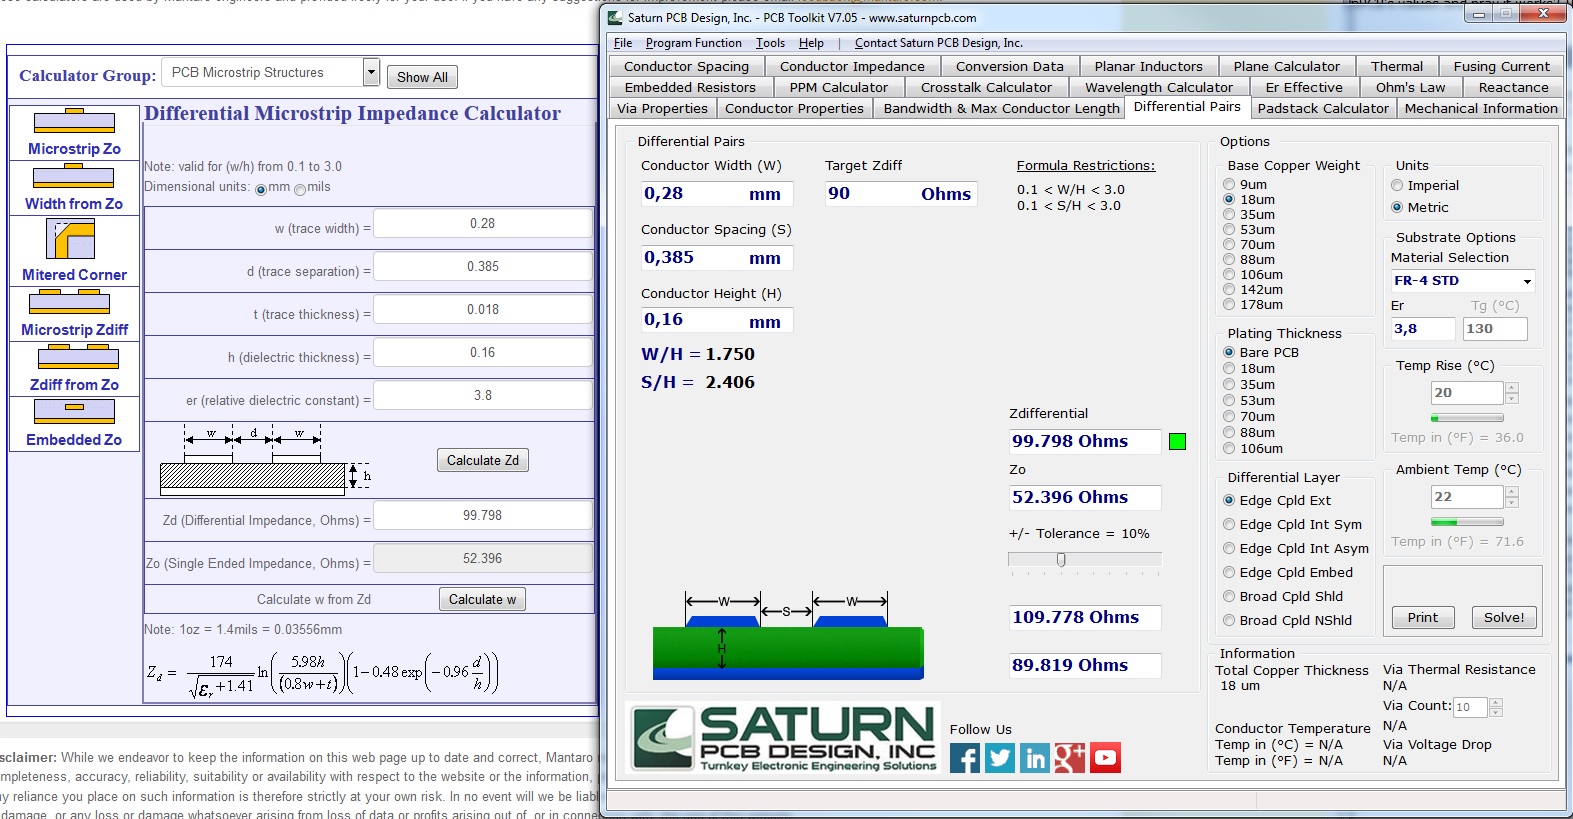
Task: Click the d (trace separation) web field
Action: click(x=483, y=267)
